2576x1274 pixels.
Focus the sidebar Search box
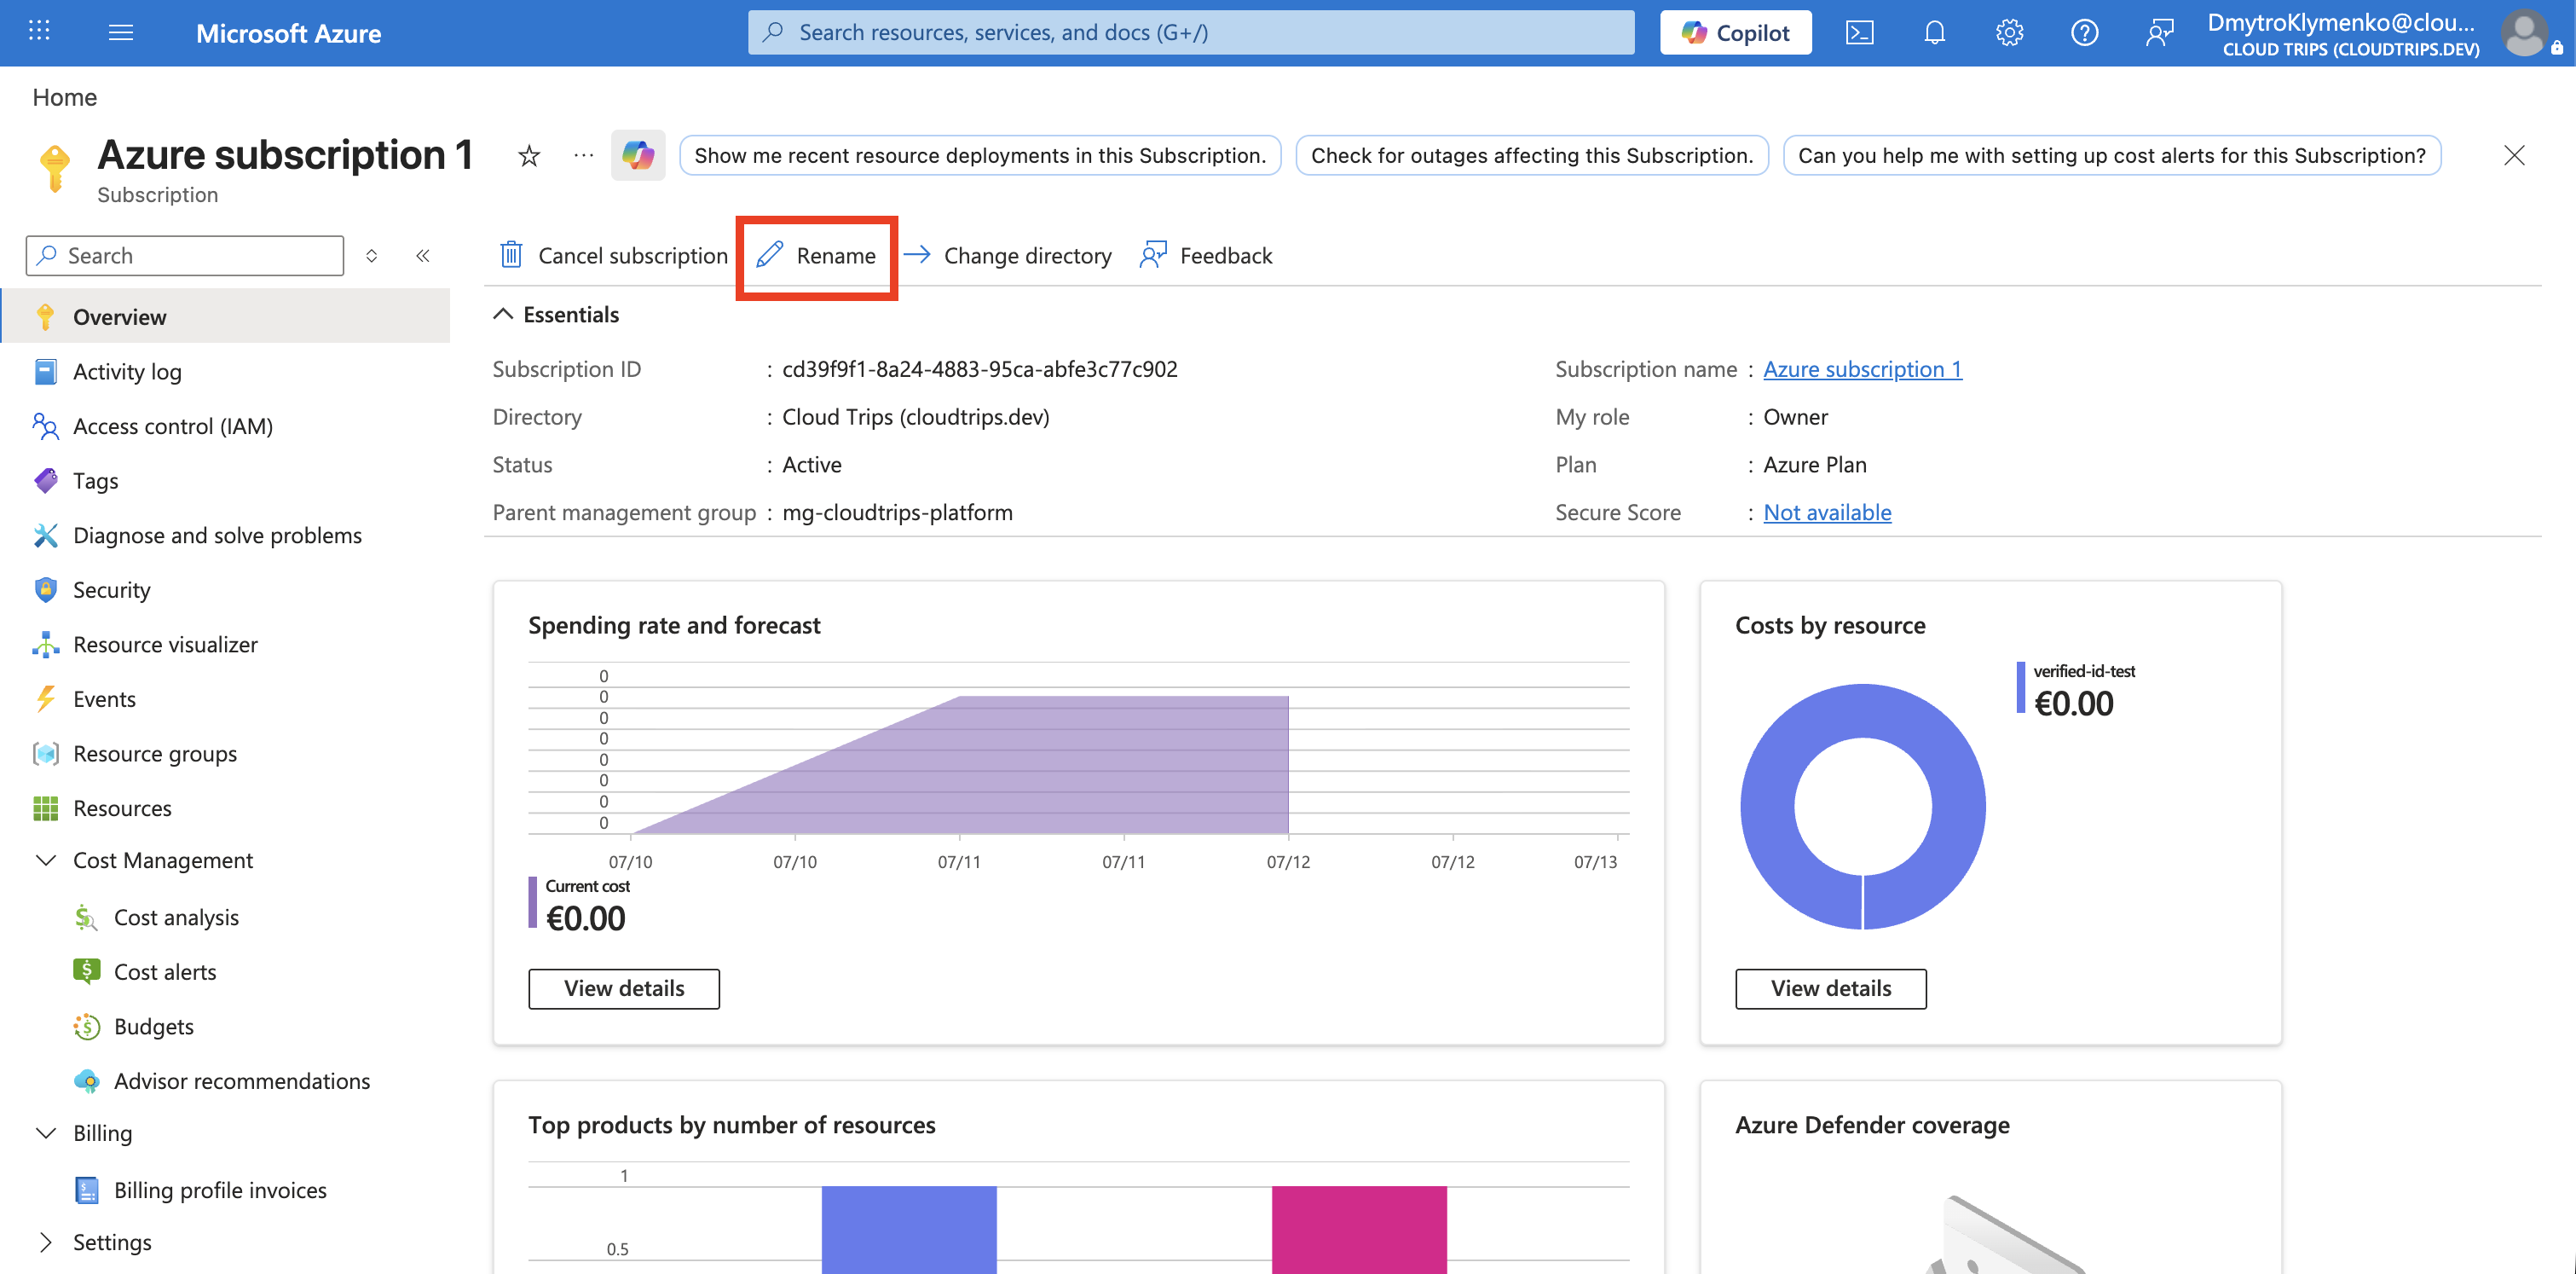click(185, 256)
